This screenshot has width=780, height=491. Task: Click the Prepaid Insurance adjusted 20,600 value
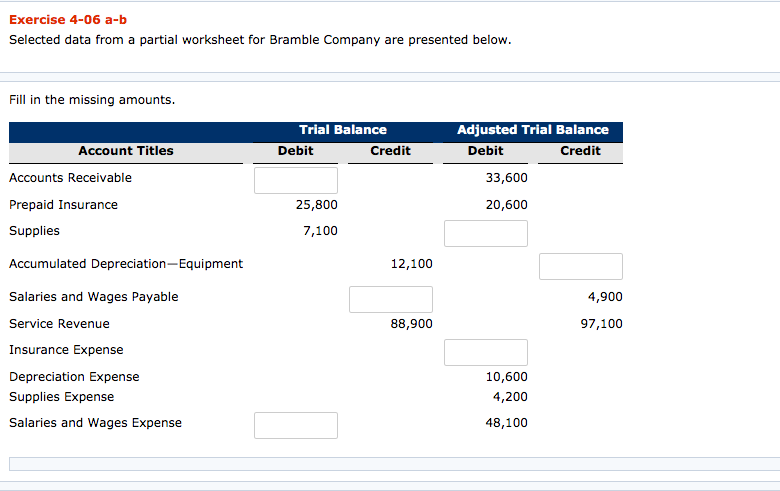[x=506, y=204]
